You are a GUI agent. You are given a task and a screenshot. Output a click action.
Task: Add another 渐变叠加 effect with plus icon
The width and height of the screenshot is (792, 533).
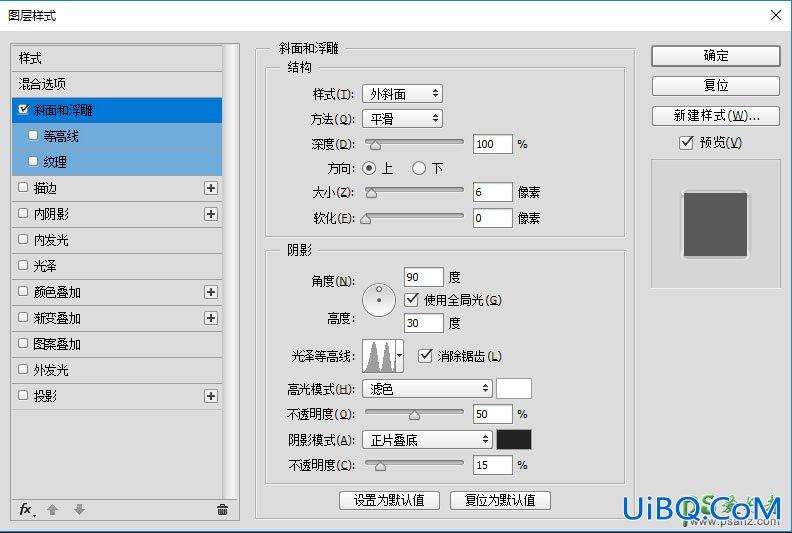[211, 318]
